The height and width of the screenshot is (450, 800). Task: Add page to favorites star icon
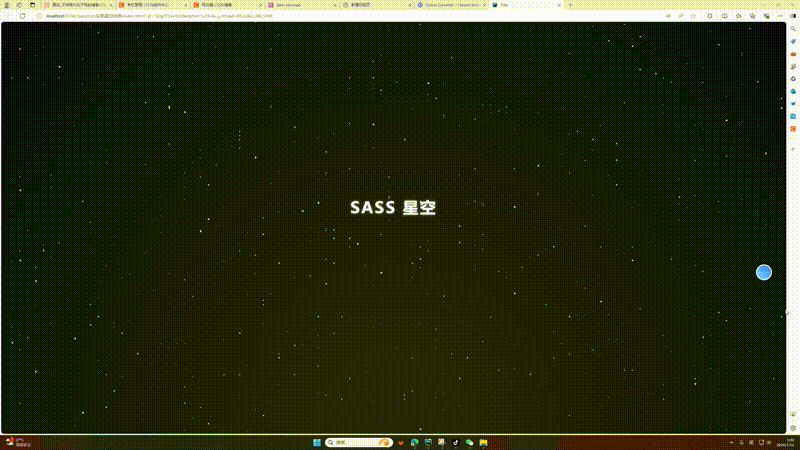coord(693,16)
